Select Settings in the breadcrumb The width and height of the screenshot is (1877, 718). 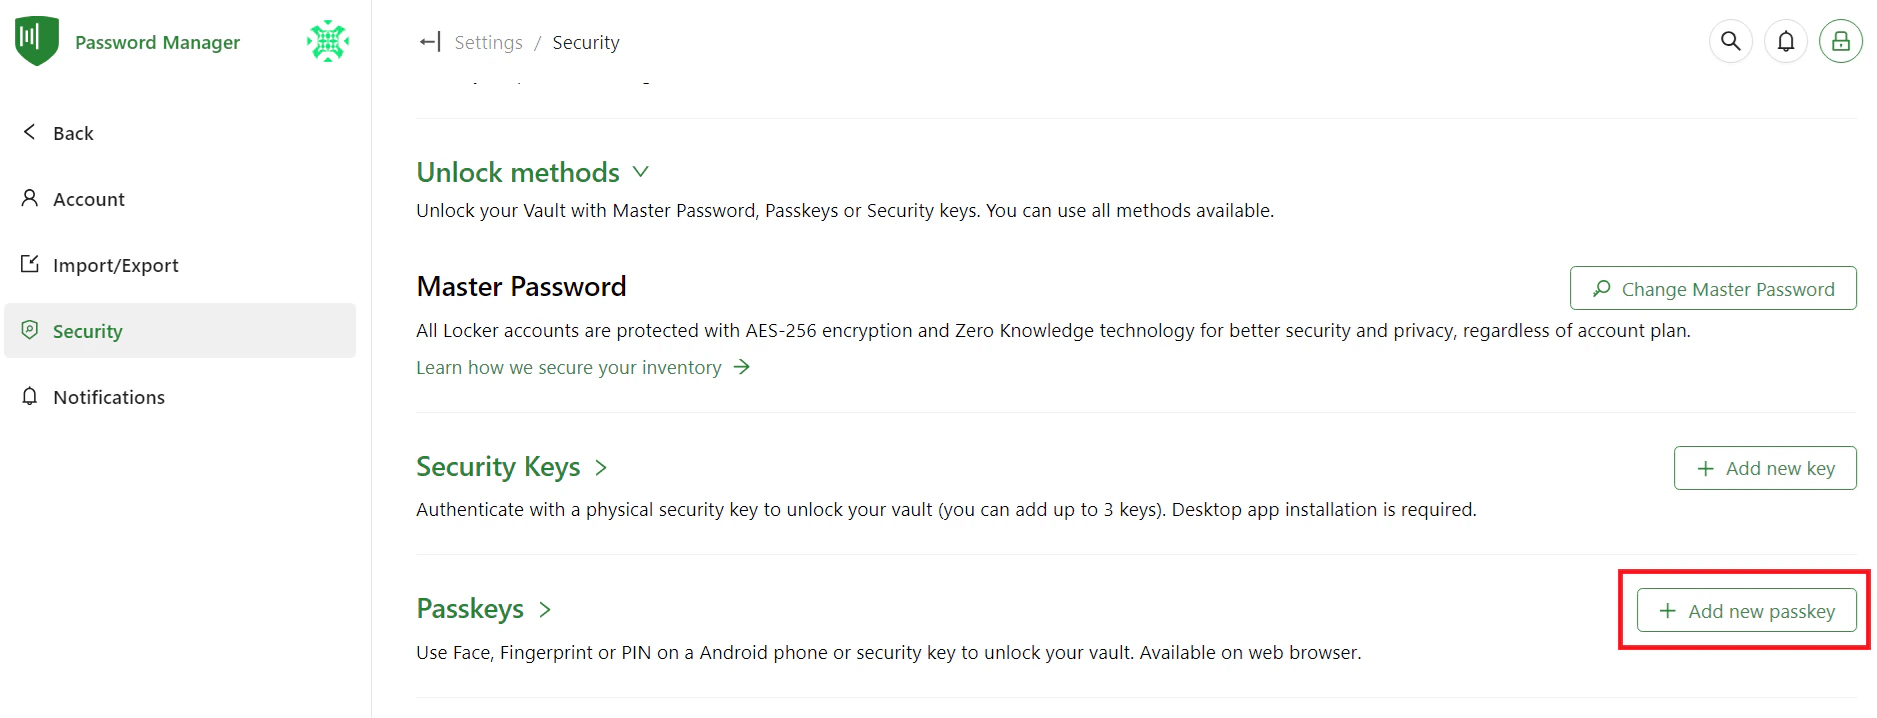pyautogui.click(x=488, y=42)
